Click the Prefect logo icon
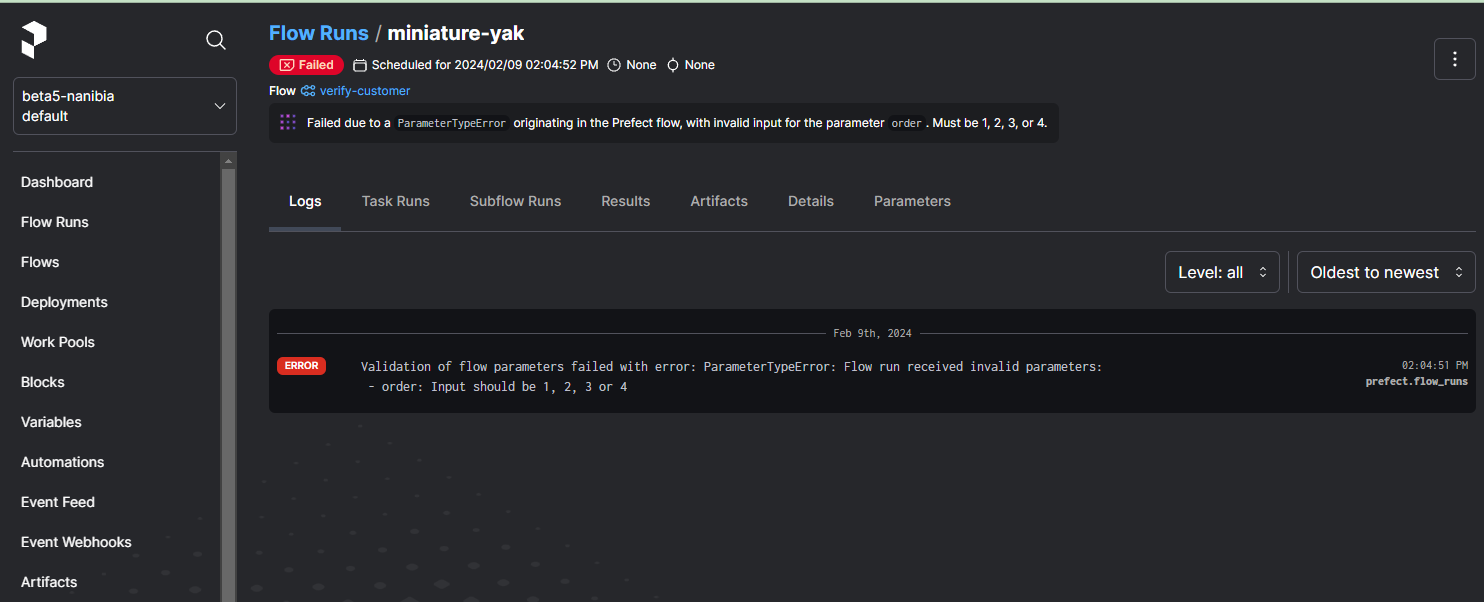 34,40
